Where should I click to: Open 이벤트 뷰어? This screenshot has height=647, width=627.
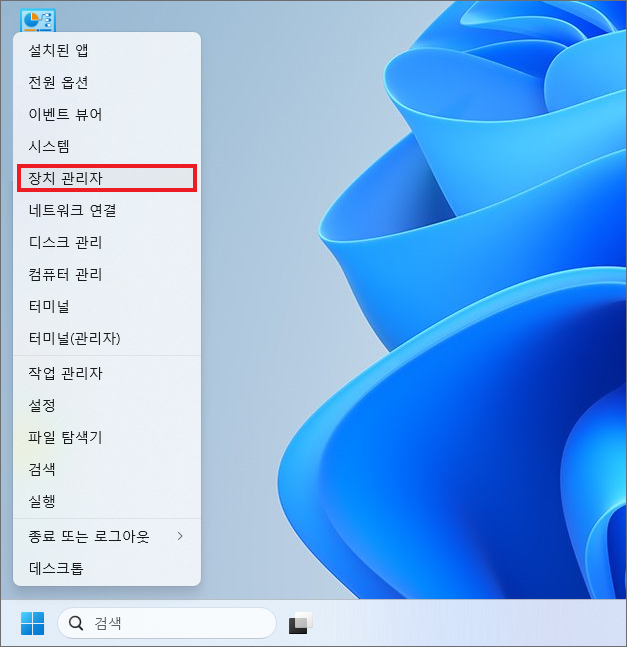click(107, 114)
